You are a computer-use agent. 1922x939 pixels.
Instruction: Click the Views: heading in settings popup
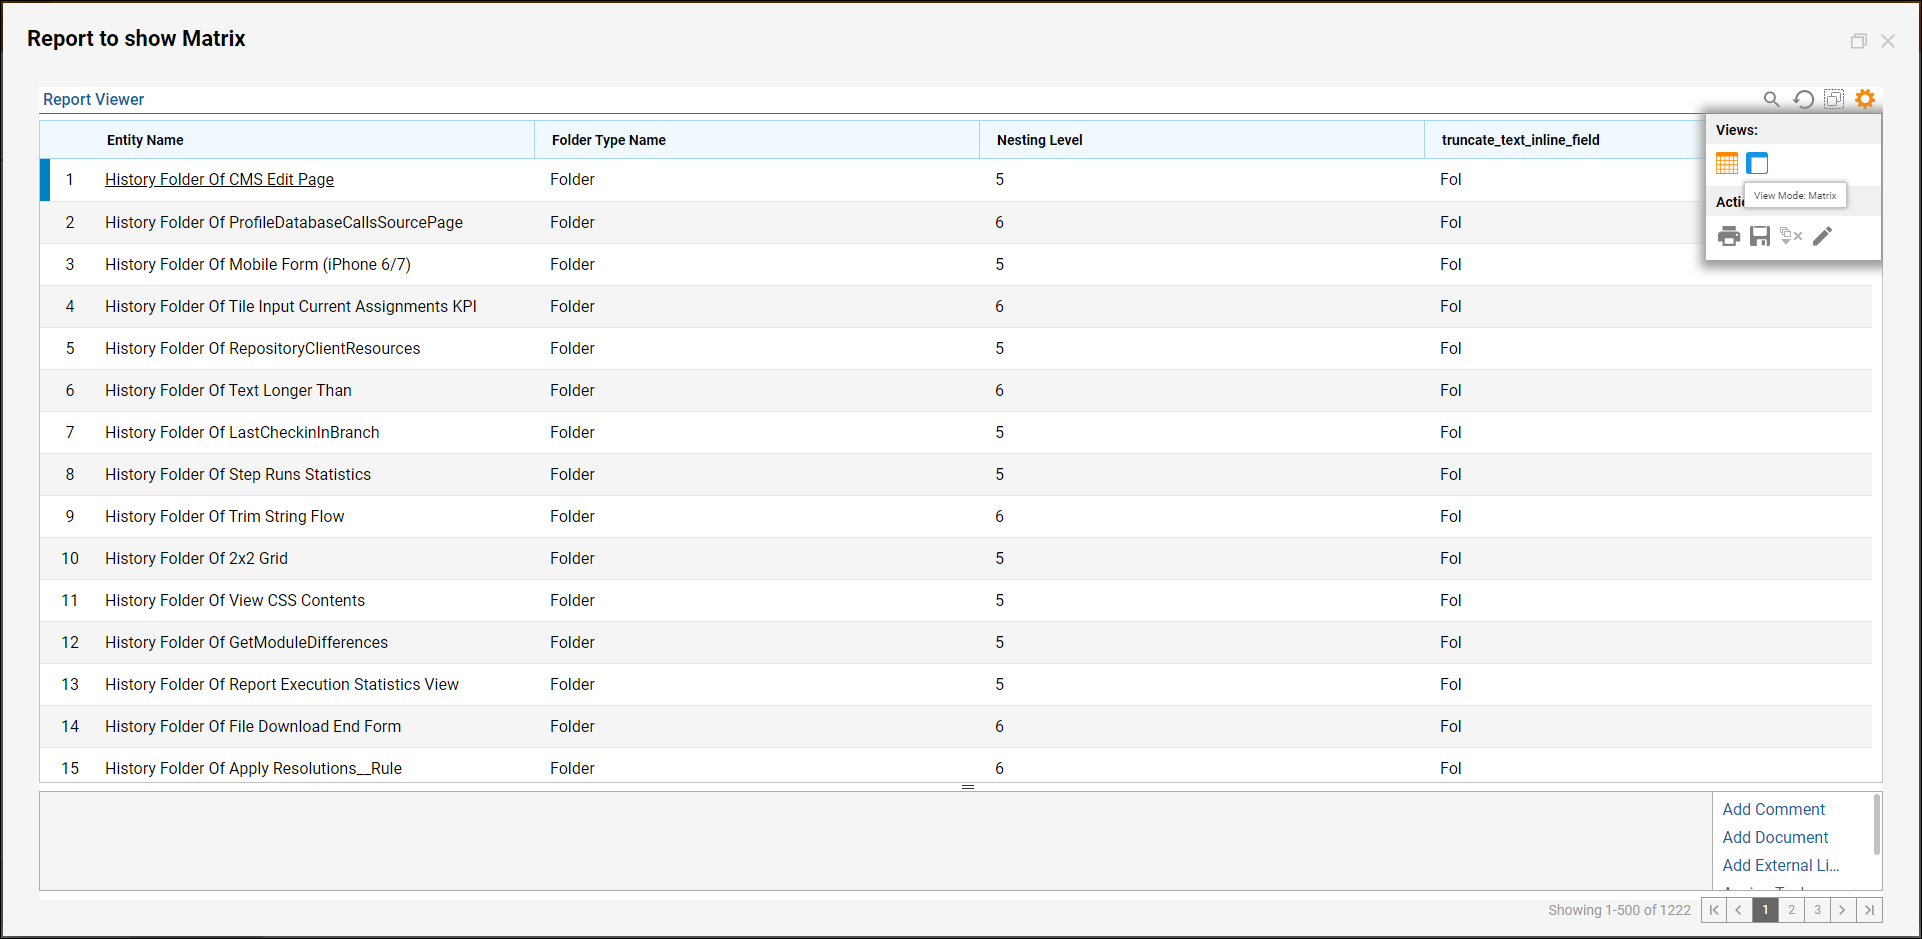click(1736, 130)
